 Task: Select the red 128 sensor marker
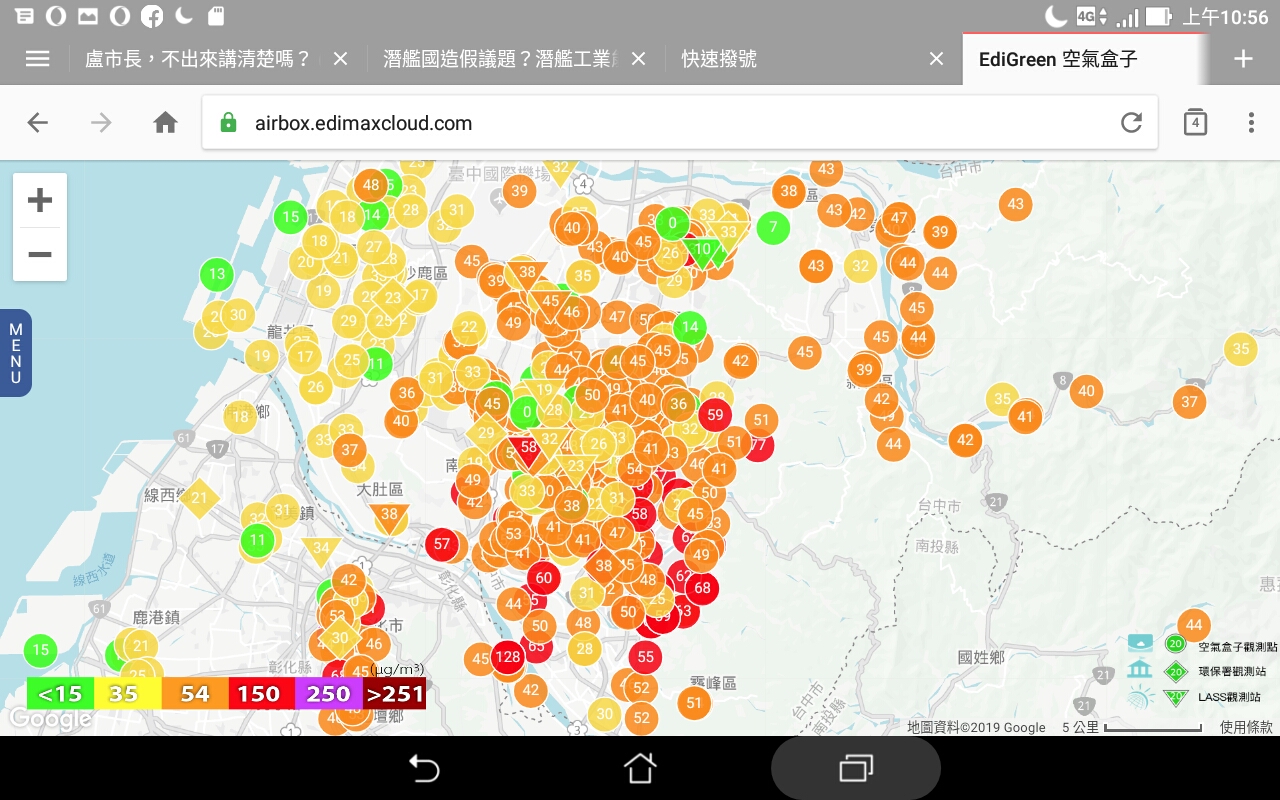pos(508,657)
